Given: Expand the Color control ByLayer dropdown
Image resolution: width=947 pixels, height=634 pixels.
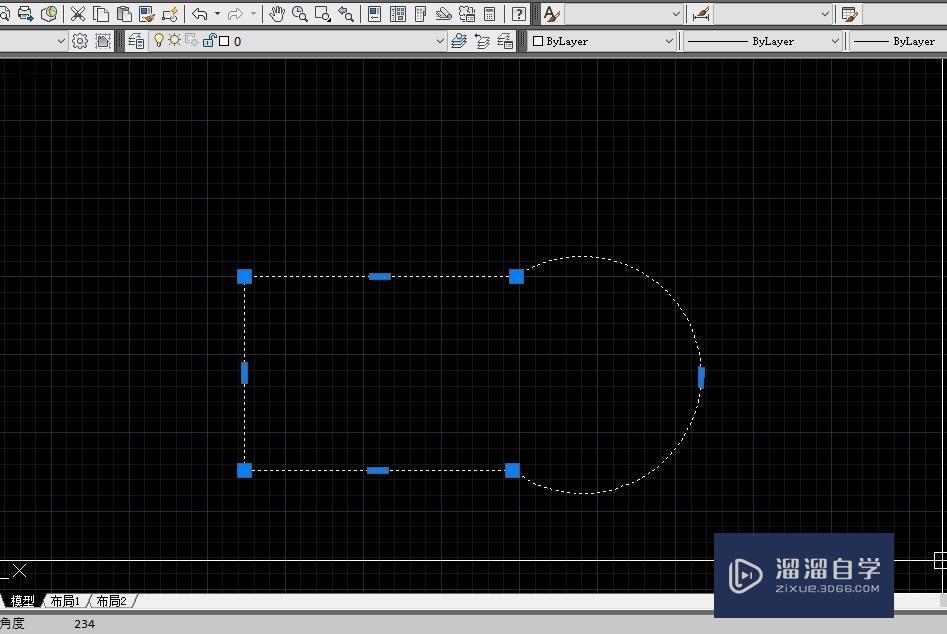Looking at the screenshot, I should click(x=670, y=40).
